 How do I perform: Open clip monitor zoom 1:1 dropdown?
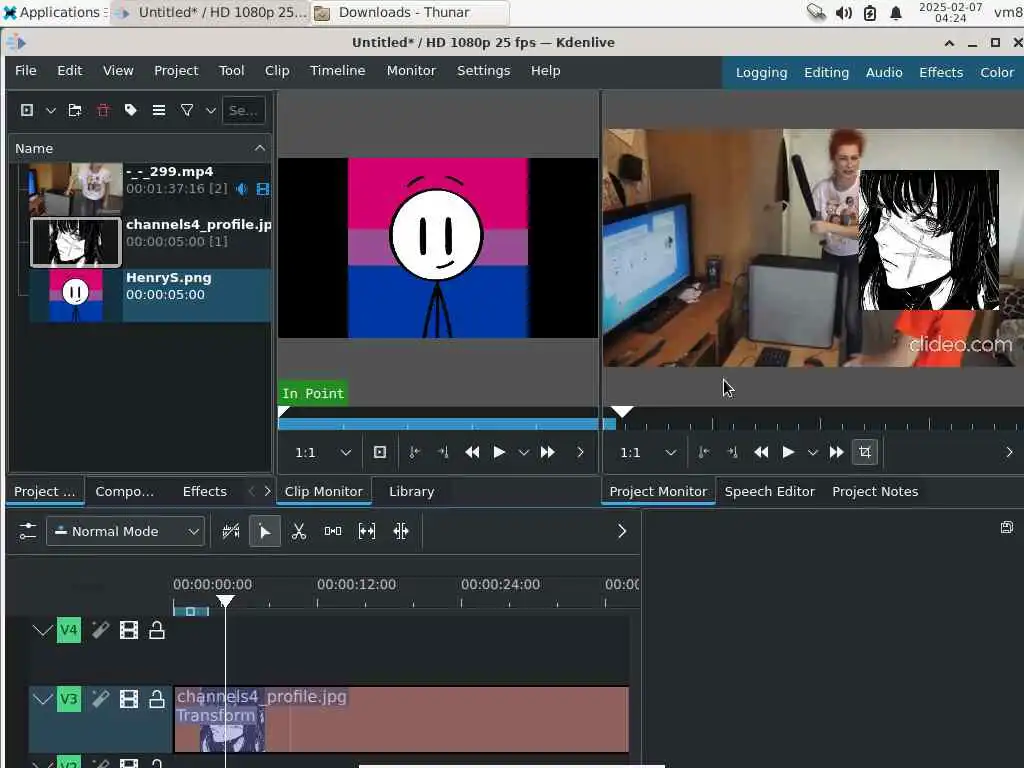point(323,452)
